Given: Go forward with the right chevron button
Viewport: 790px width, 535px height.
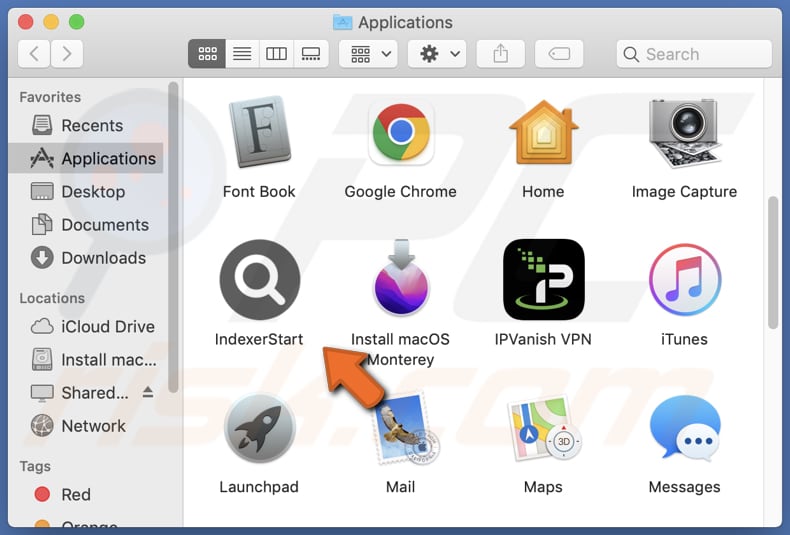Looking at the screenshot, I should 67,53.
